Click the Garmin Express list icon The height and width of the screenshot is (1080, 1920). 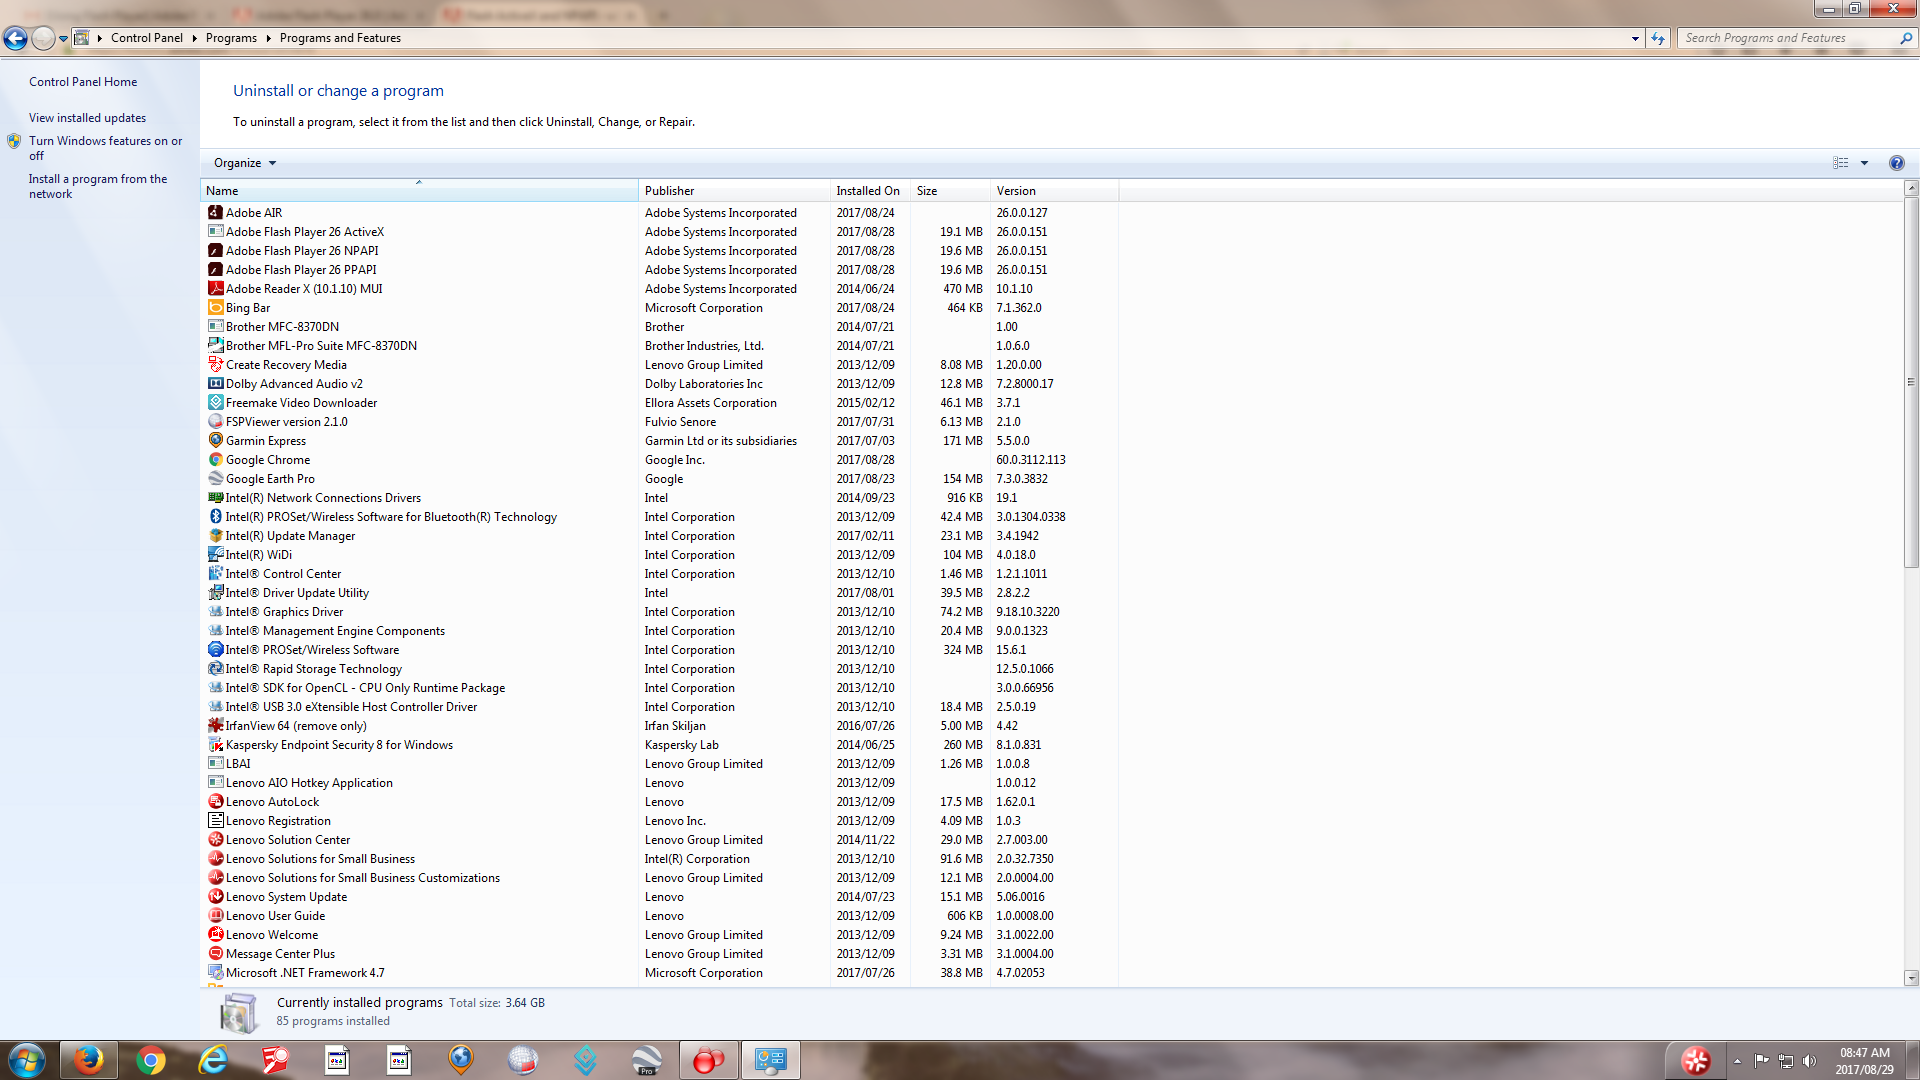click(x=215, y=441)
